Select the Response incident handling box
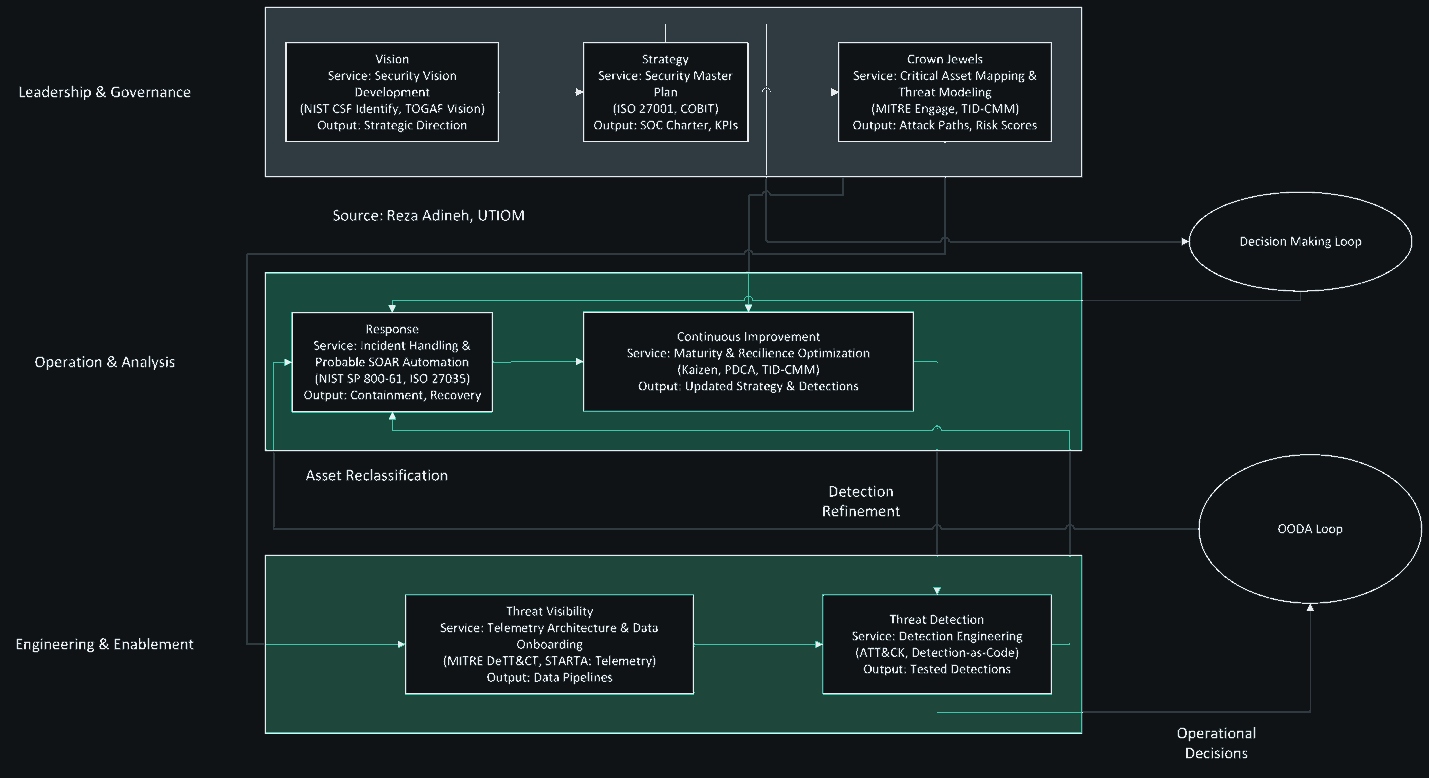1429x778 pixels. pyautogui.click(x=392, y=362)
